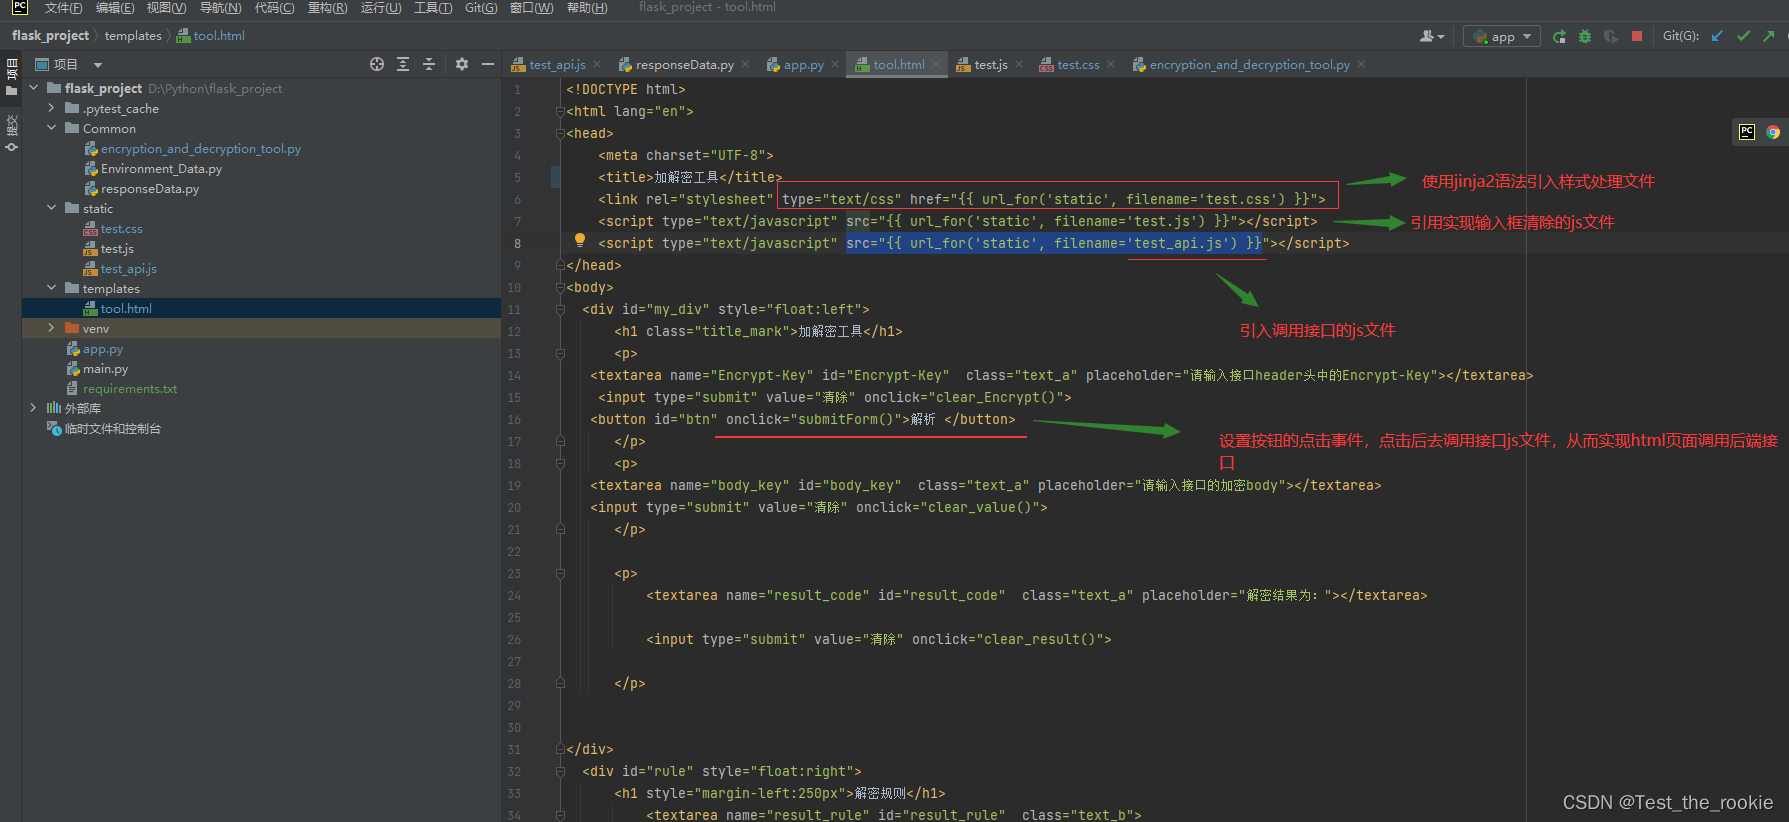Image resolution: width=1789 pixels, height=822 pixels.
Task: Collapse the Common folder
Action: point(52,128)
